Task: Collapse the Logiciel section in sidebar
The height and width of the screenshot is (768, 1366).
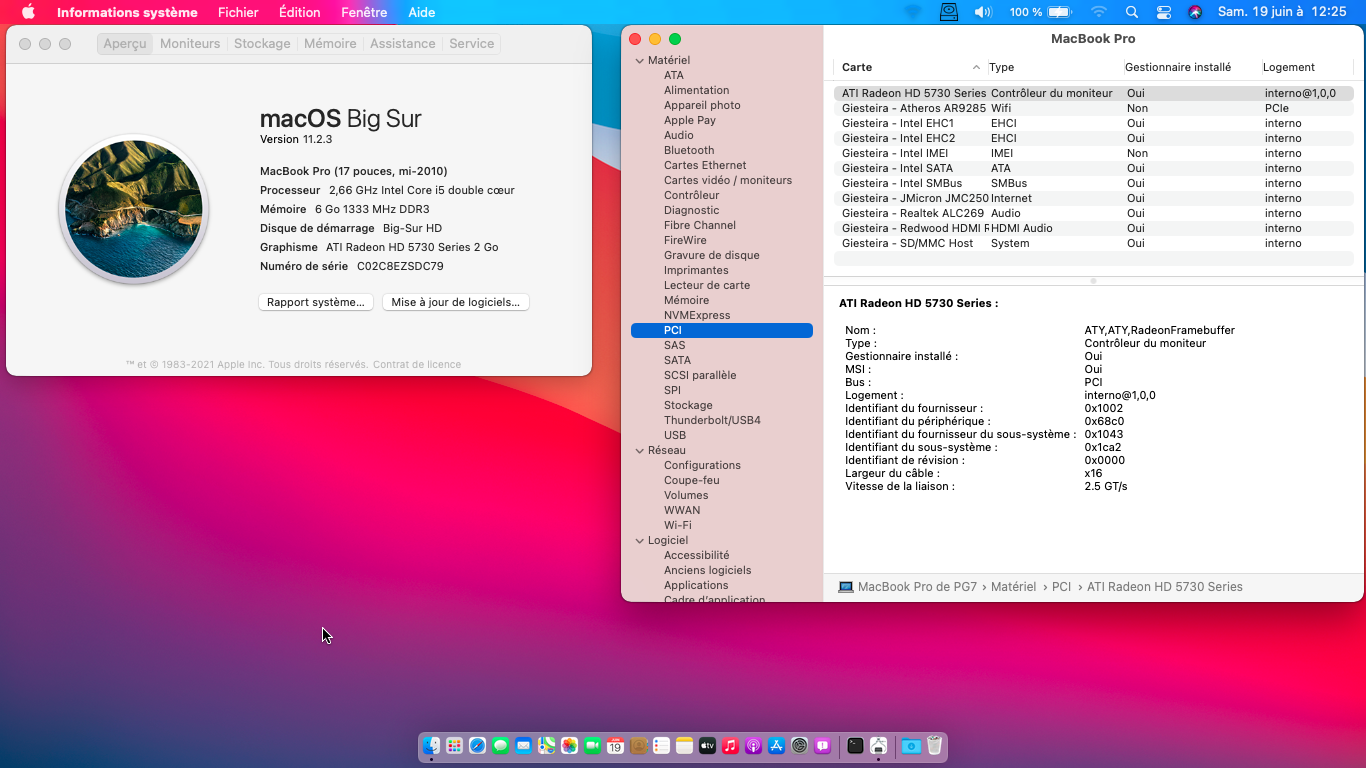Action: tap(640, 541)
